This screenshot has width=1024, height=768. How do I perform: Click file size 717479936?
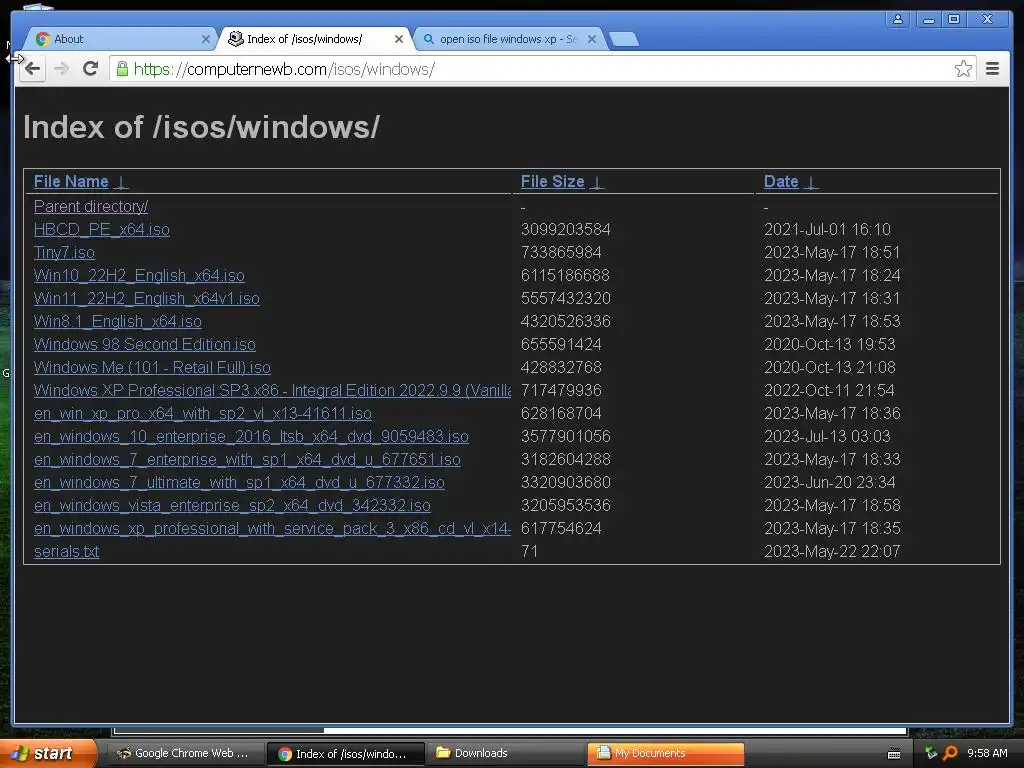coord(561,390)
